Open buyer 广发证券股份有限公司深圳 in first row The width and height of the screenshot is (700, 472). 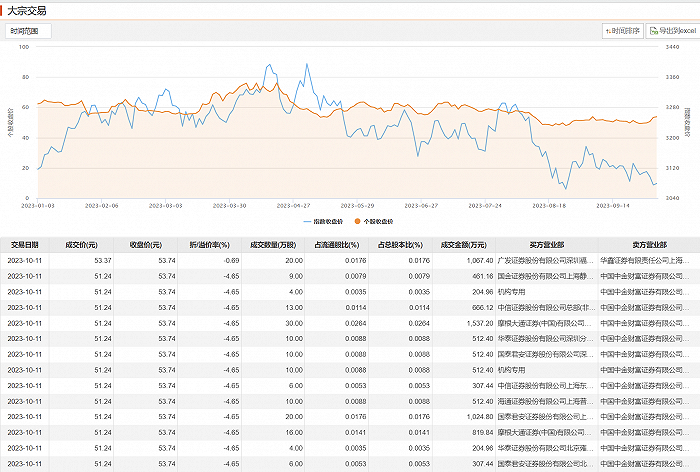coord(545,259)
